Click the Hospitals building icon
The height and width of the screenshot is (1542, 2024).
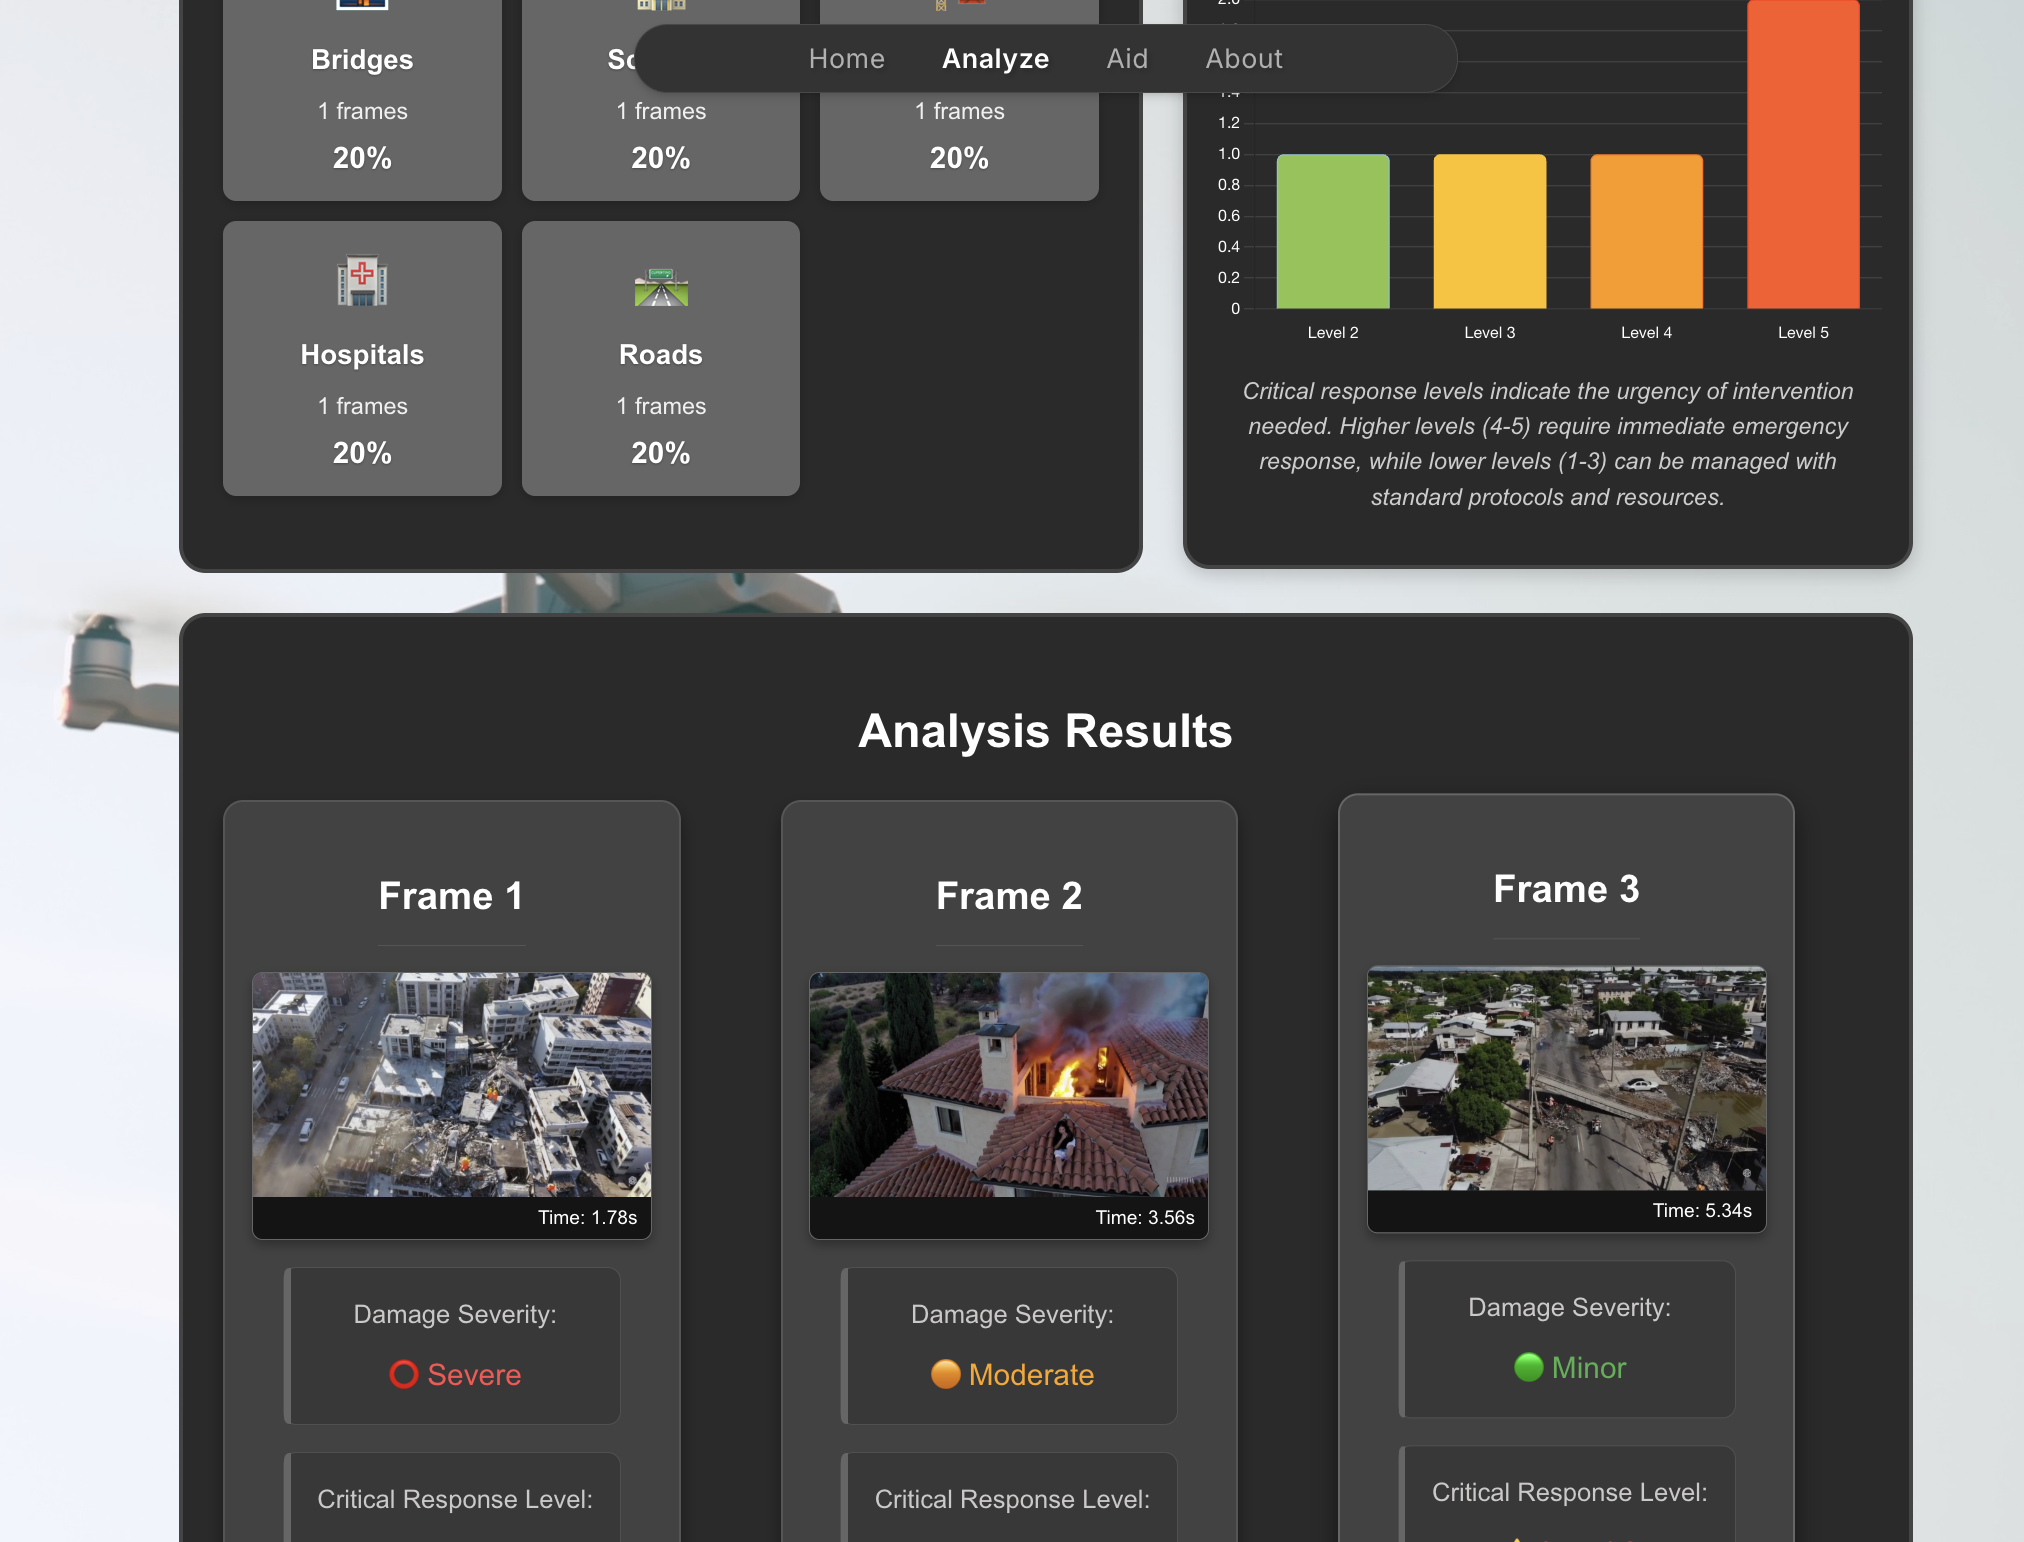(362, 281)
